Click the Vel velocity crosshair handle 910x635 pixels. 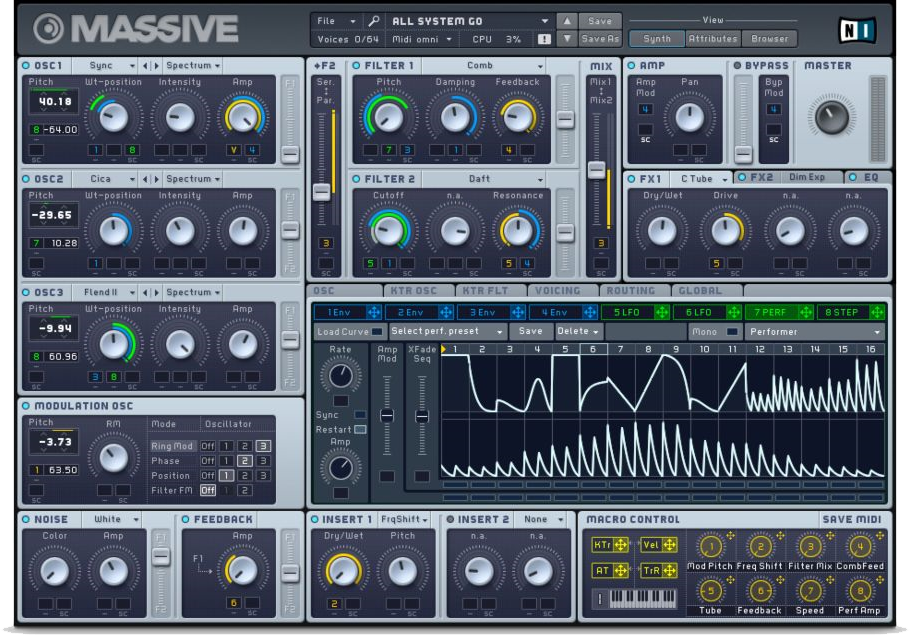669,544
